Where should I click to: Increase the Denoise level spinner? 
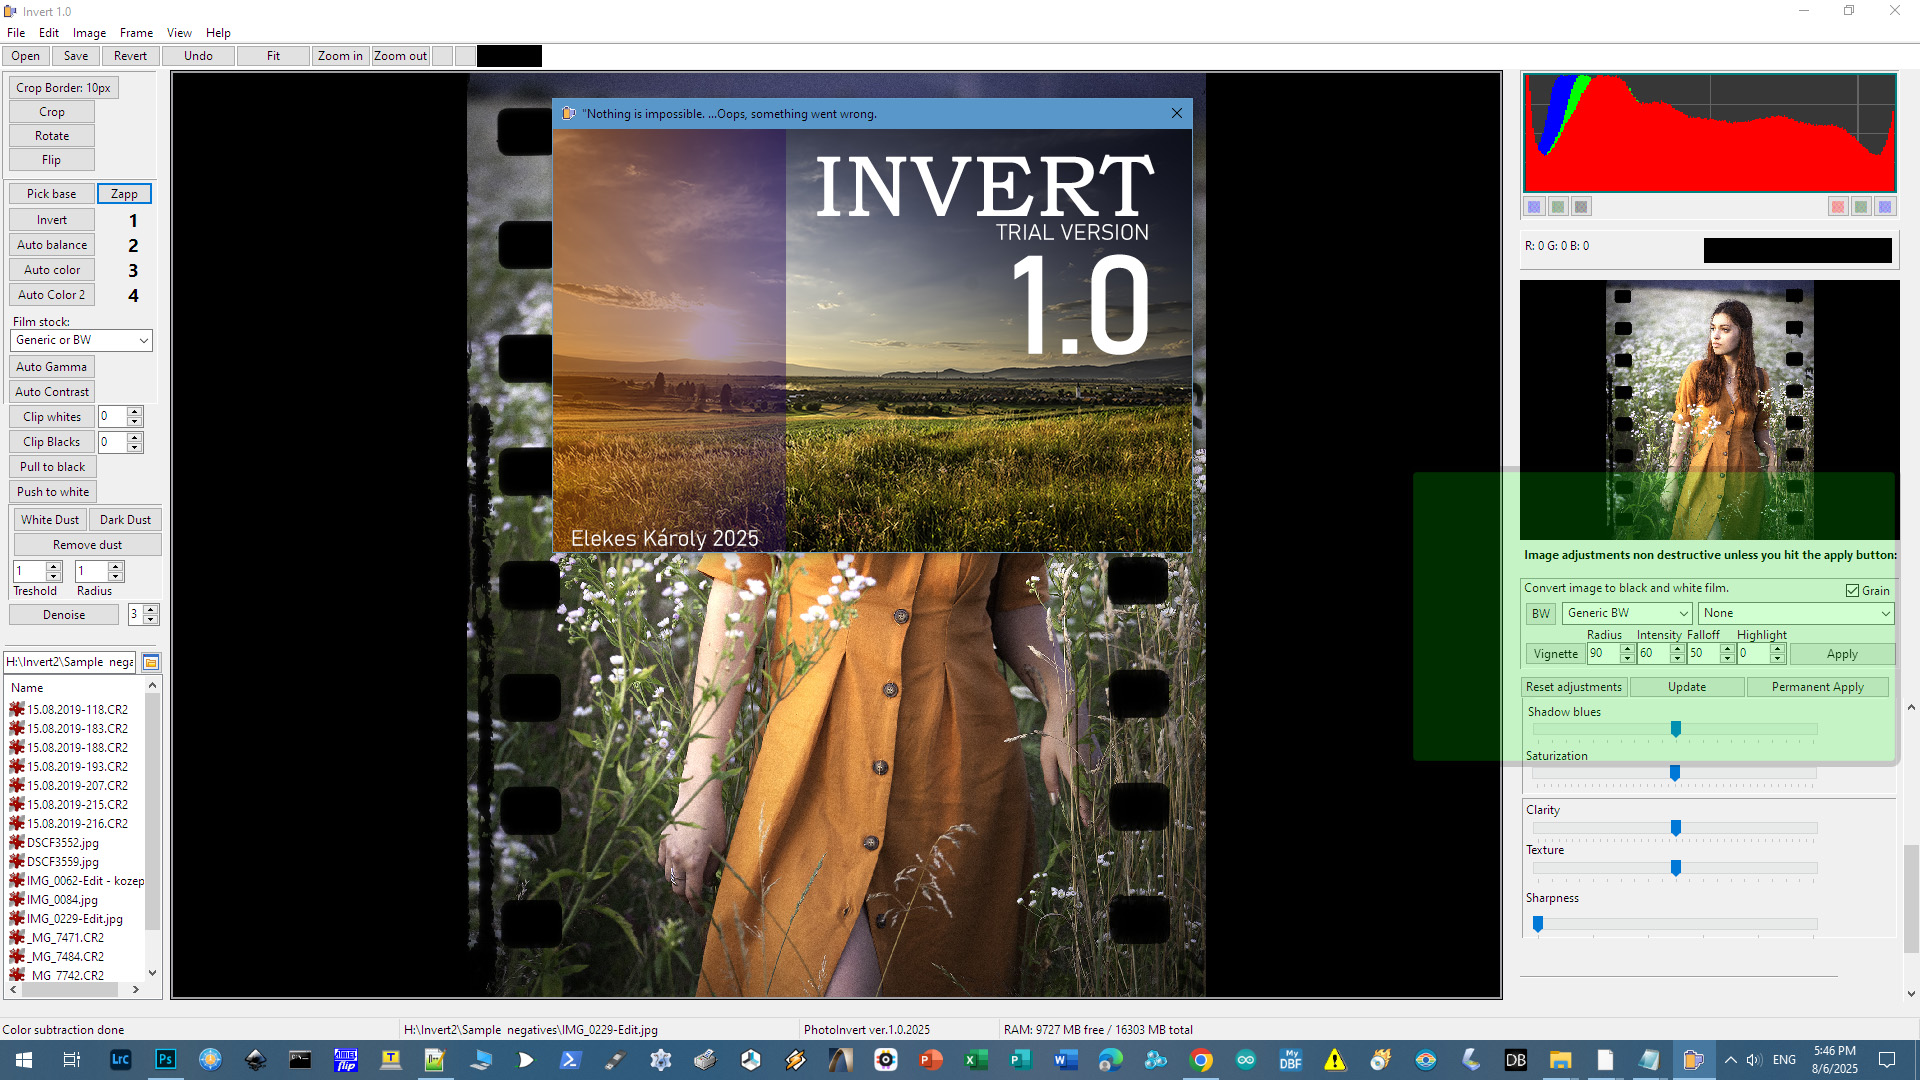[151, 609]
